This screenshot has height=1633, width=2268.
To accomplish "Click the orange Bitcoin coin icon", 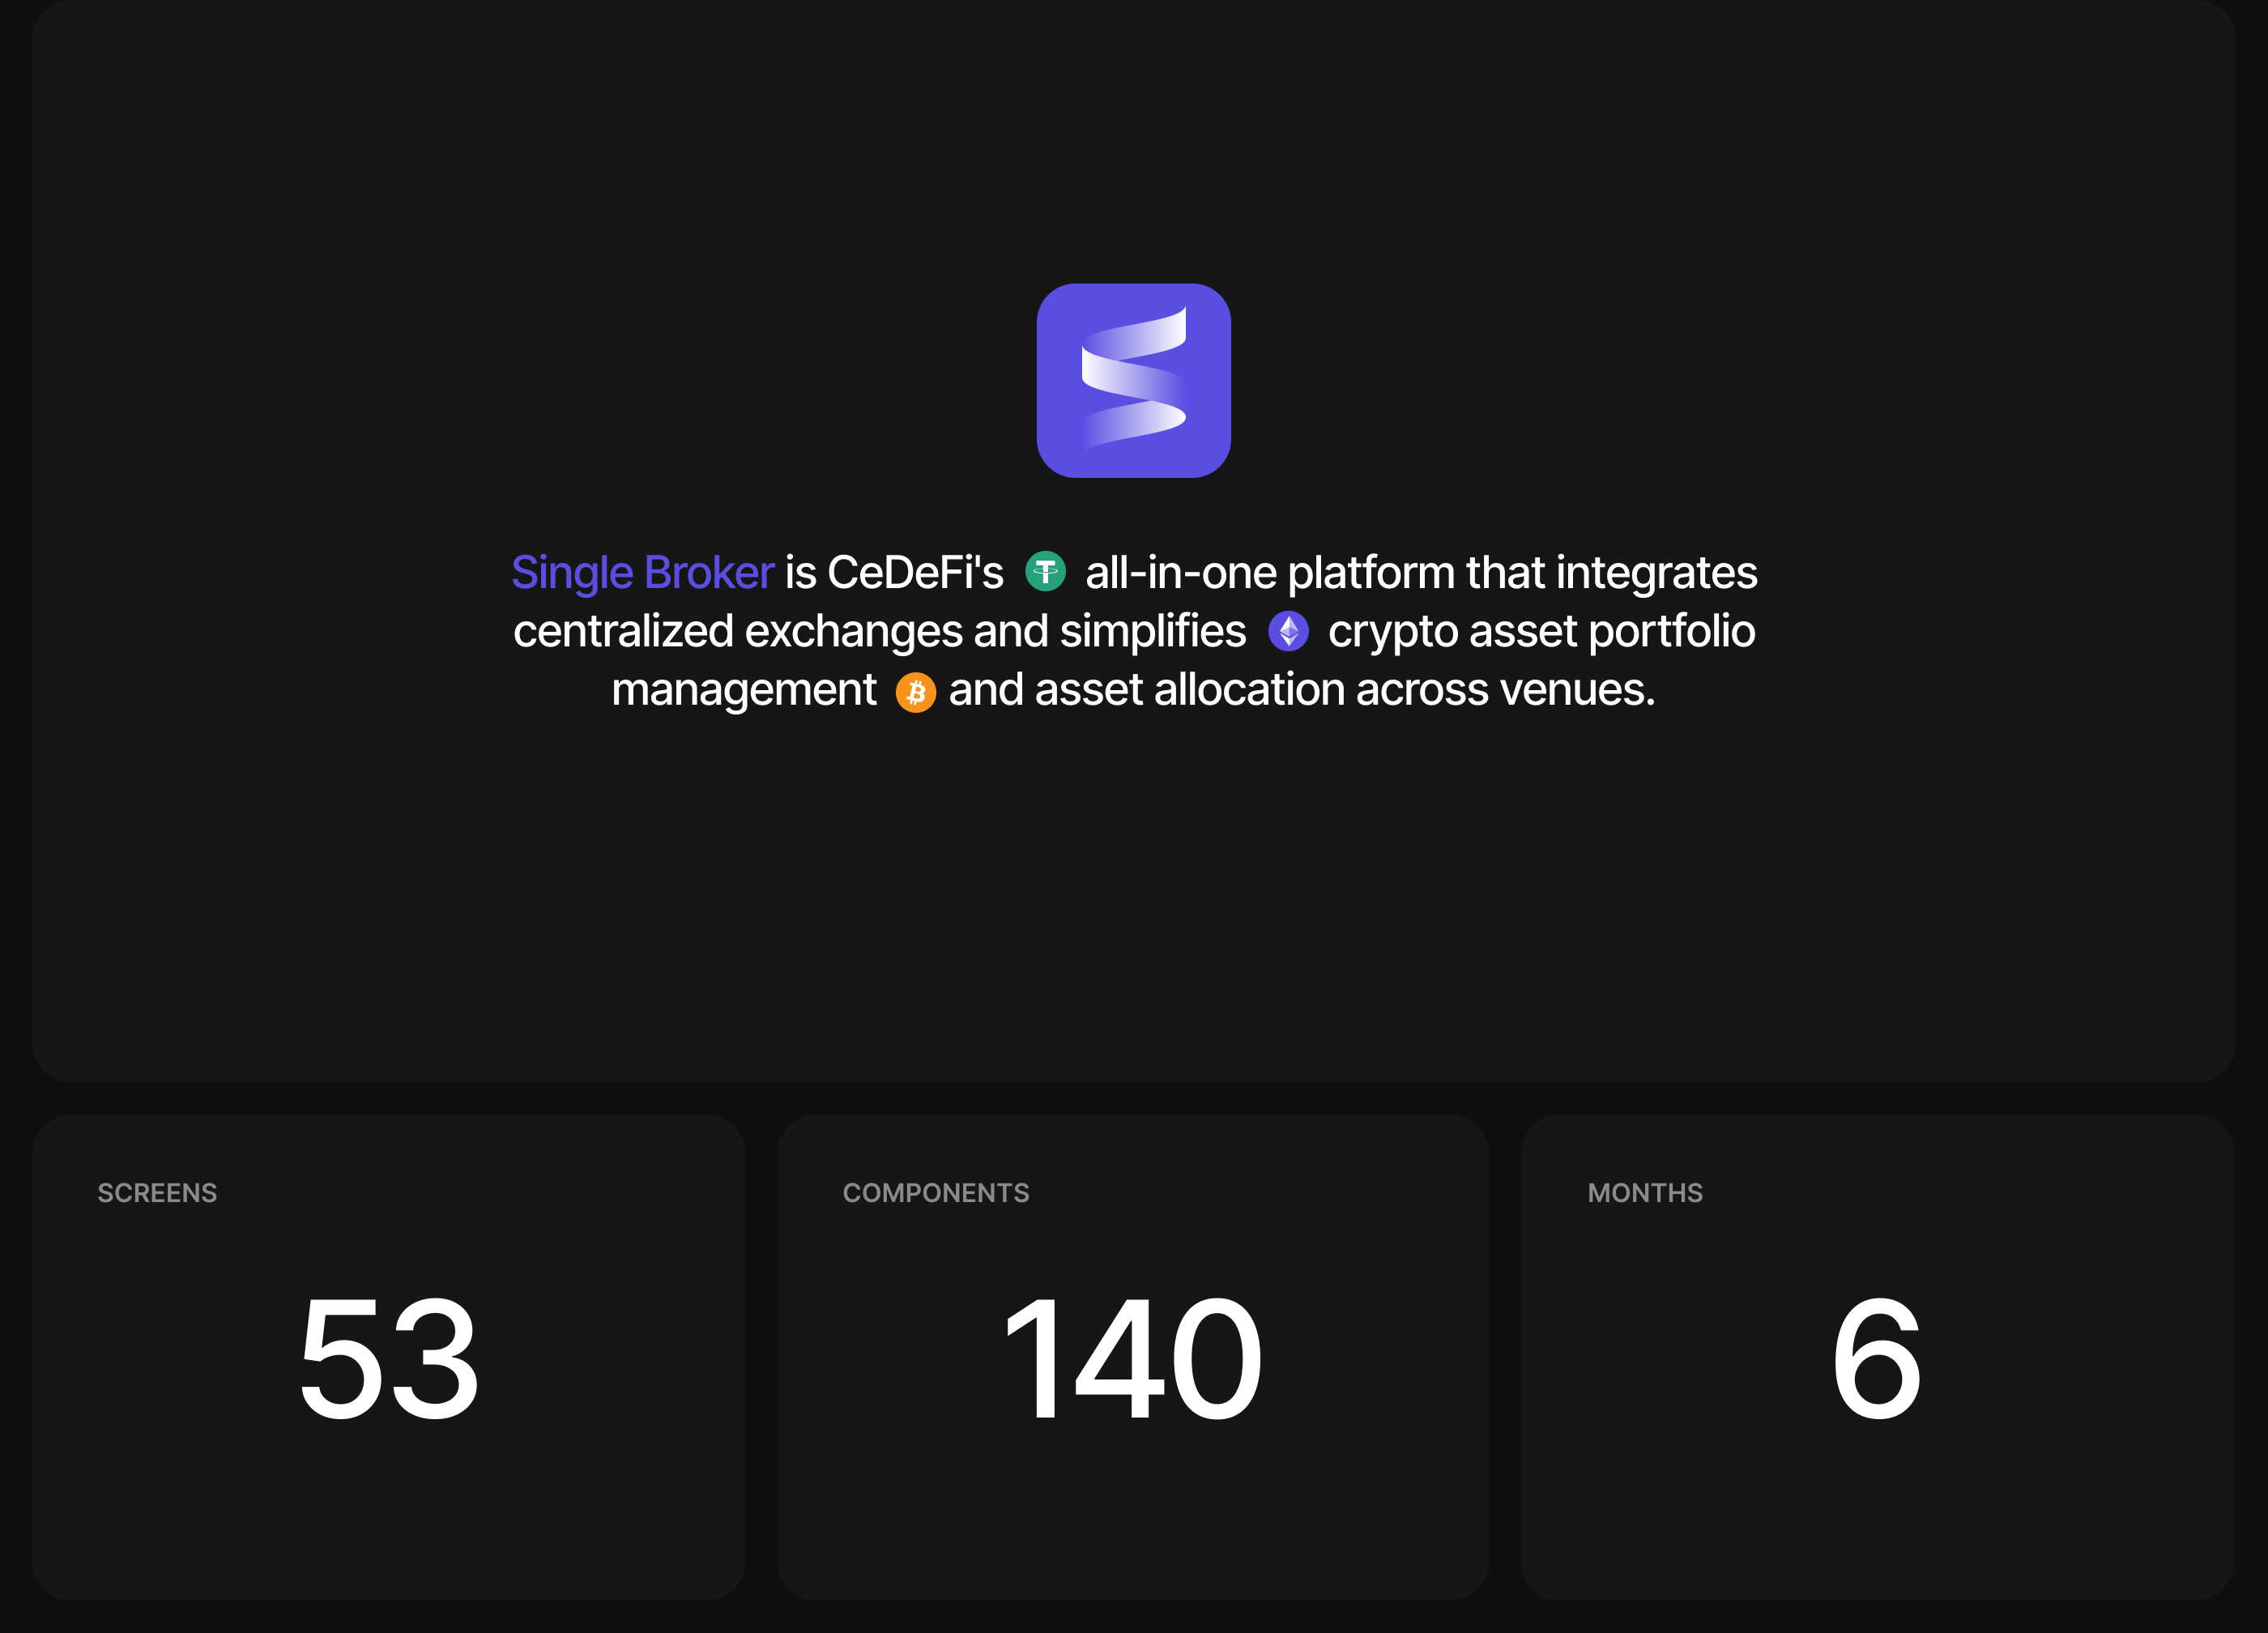I will point(915,692).
